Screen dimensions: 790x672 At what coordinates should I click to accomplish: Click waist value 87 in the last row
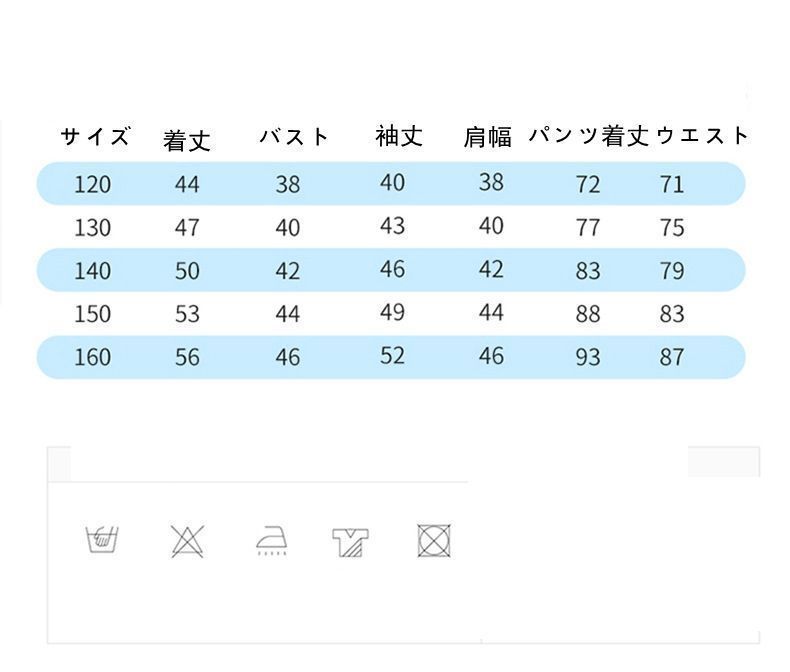[x=672, y=357]
